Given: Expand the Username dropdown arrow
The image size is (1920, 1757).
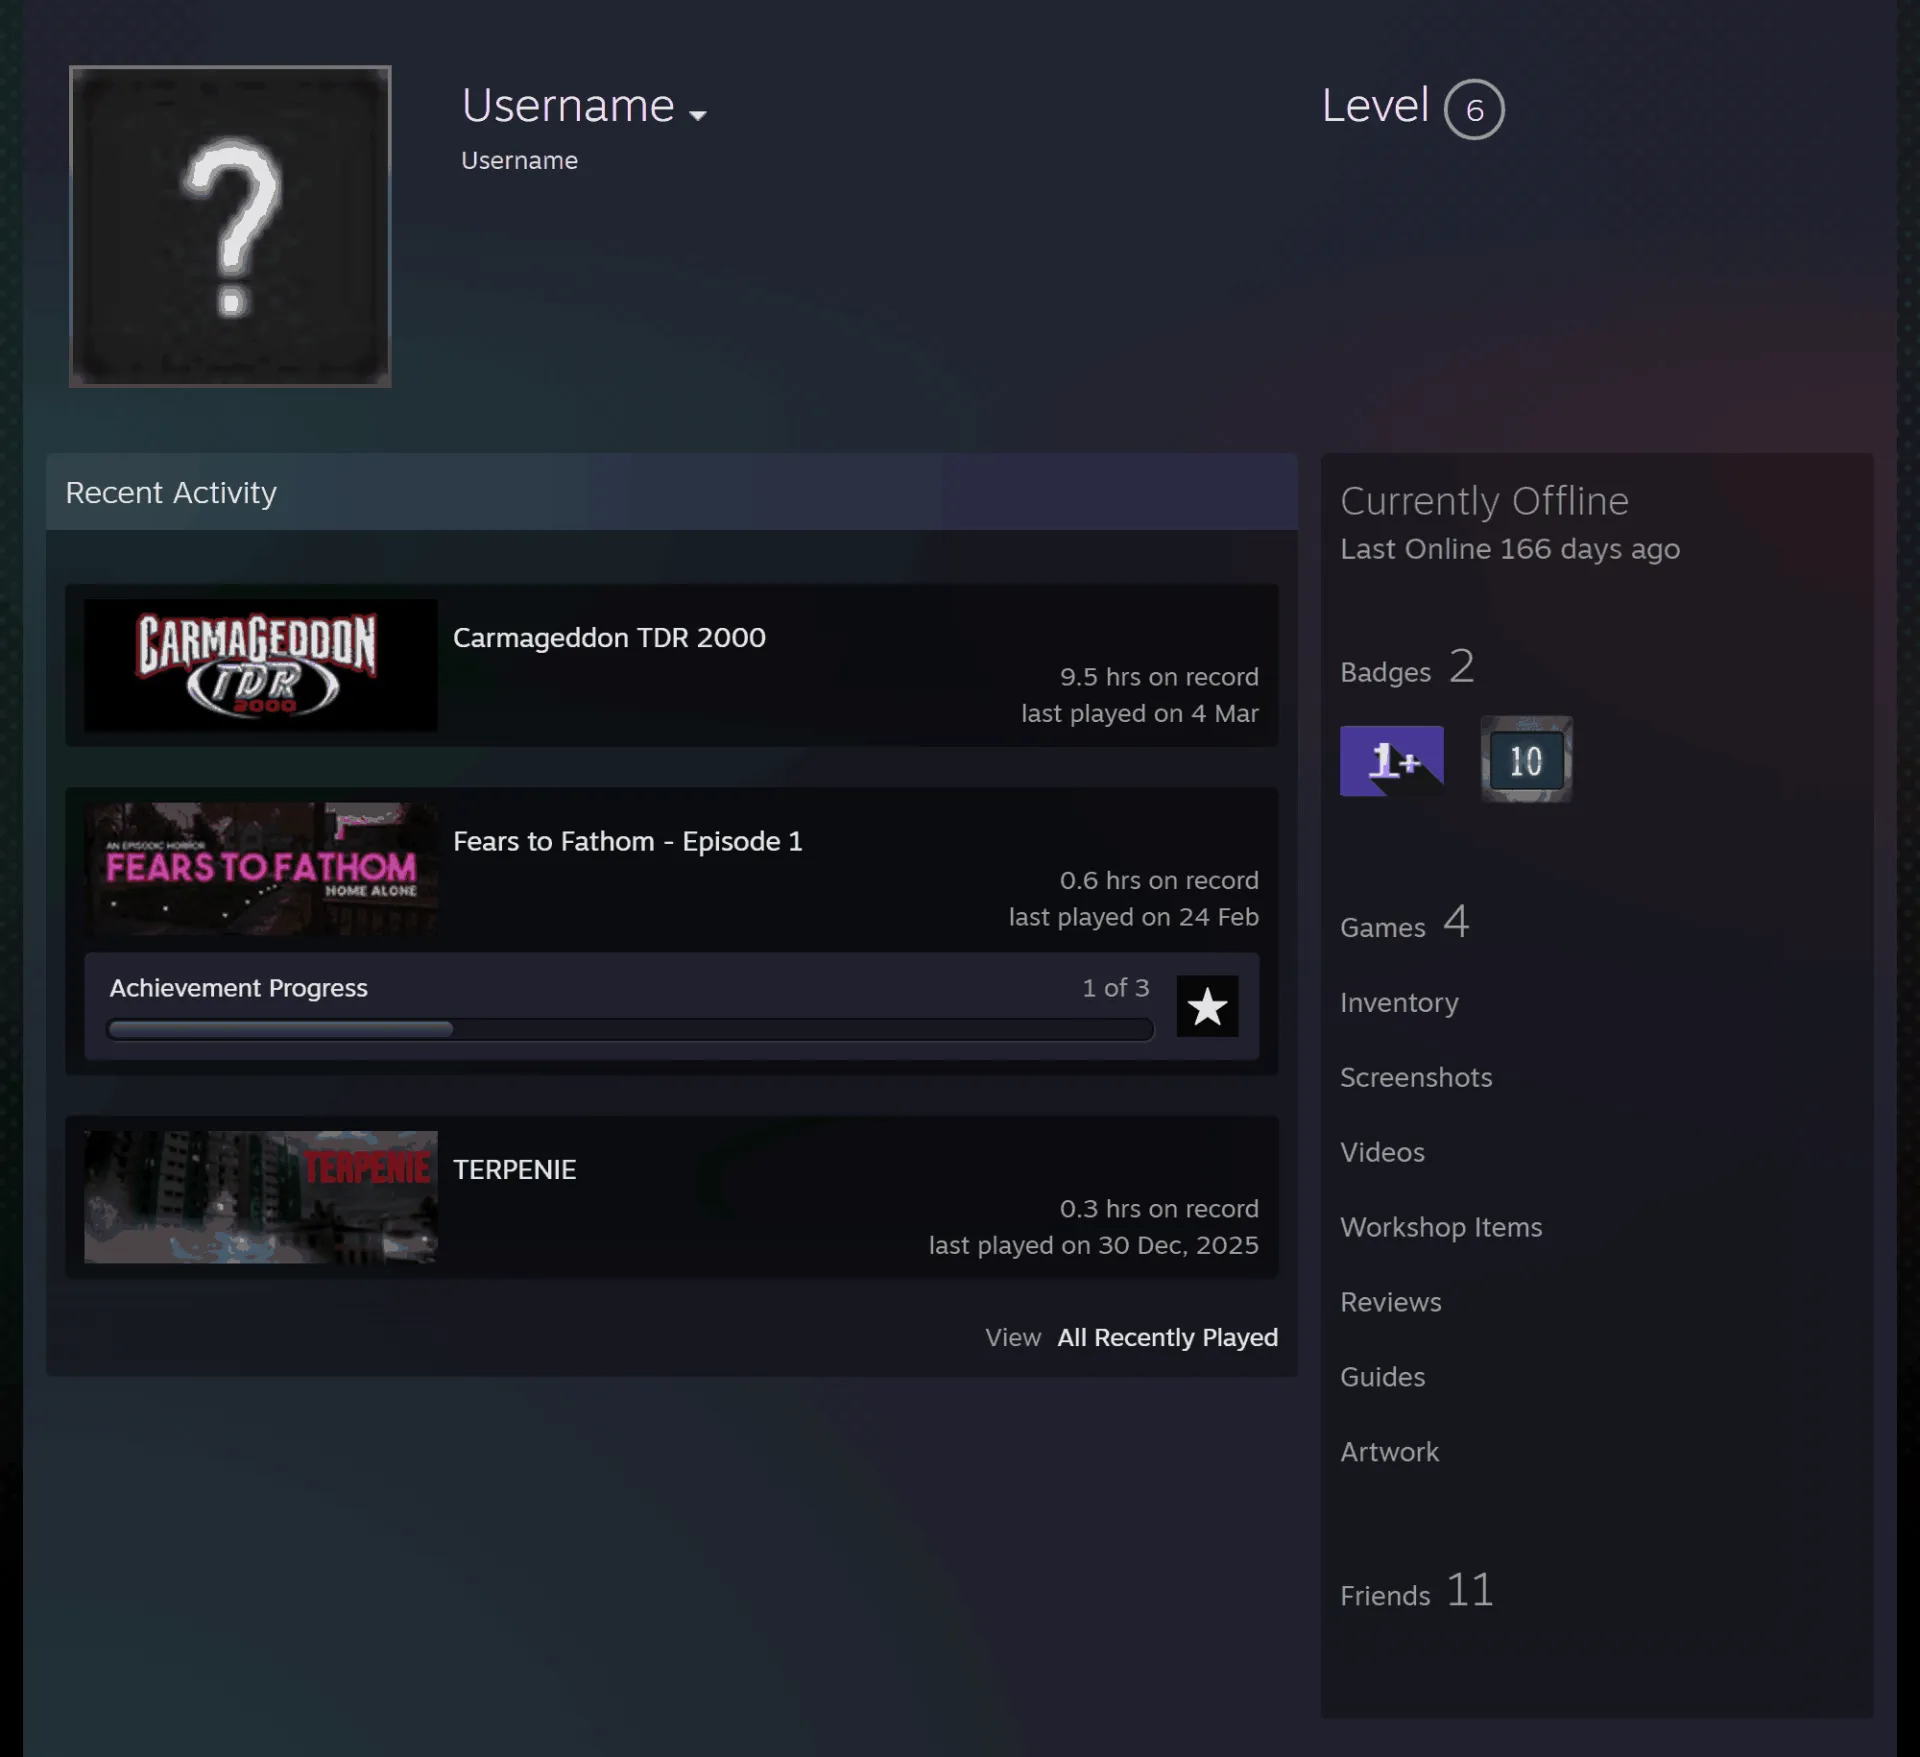Looking at the screenshot, I should (698, 115).
